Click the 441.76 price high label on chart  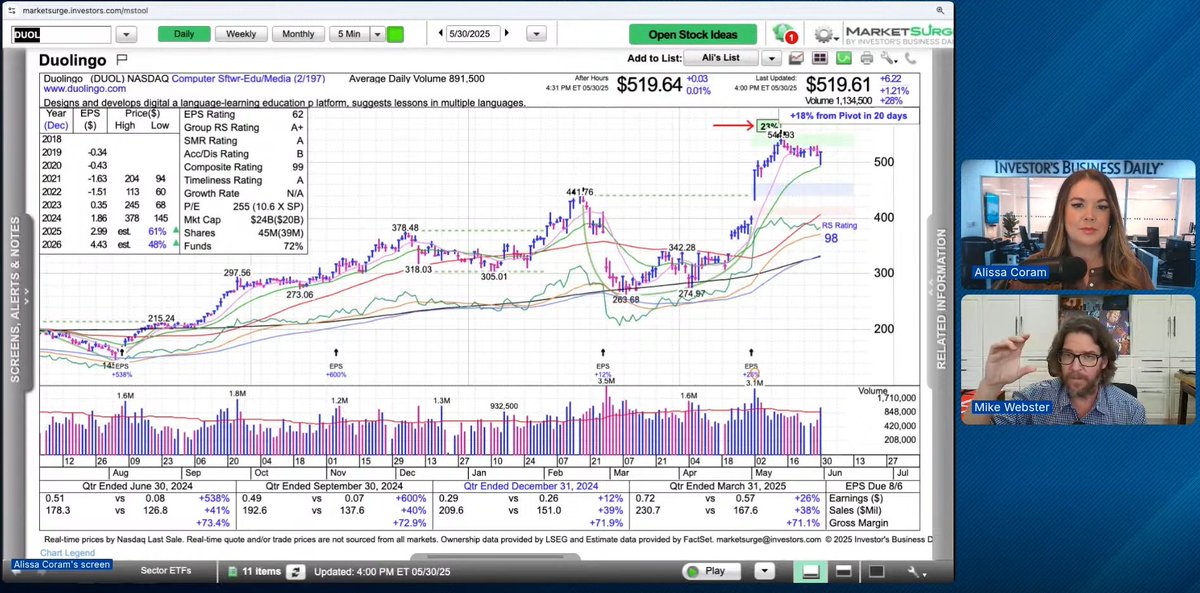pyautogui.click(x=579, y=192)
